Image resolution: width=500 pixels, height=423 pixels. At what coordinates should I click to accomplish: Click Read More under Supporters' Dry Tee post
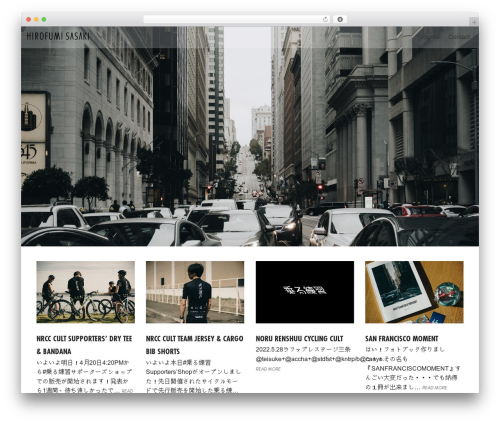(127, 390)
